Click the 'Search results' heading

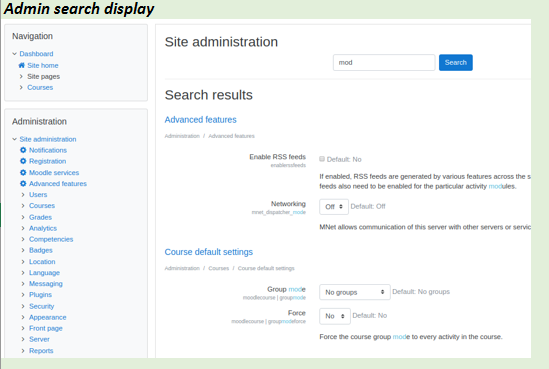[x=209, y=95]
